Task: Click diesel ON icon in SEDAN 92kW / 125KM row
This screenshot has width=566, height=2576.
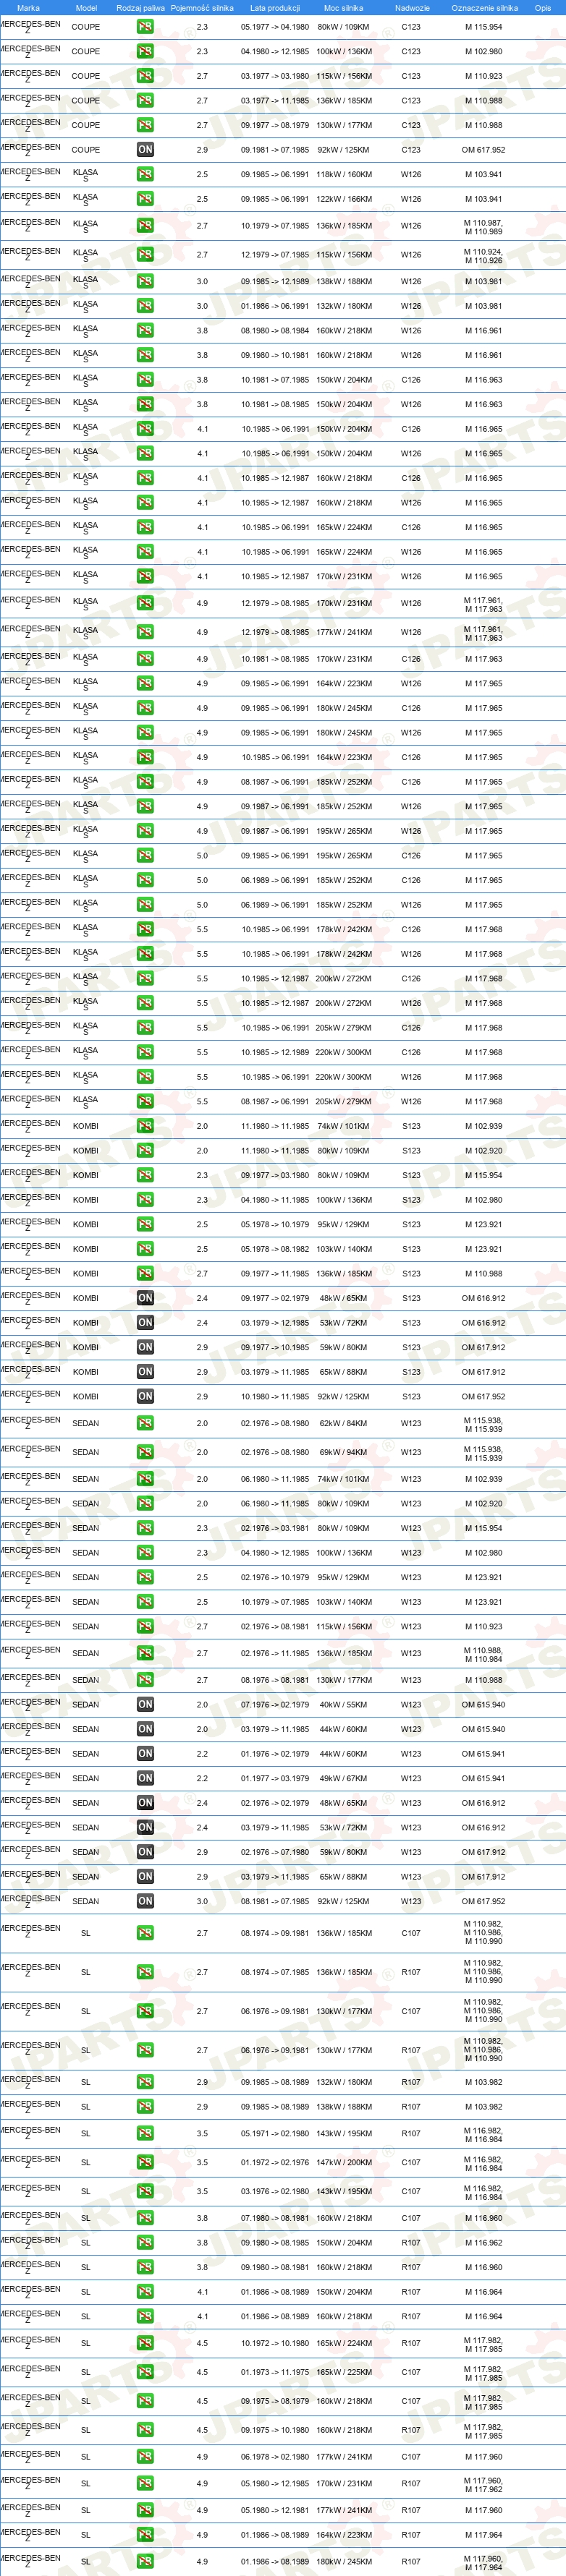Action: click(x=145, y=1902)
